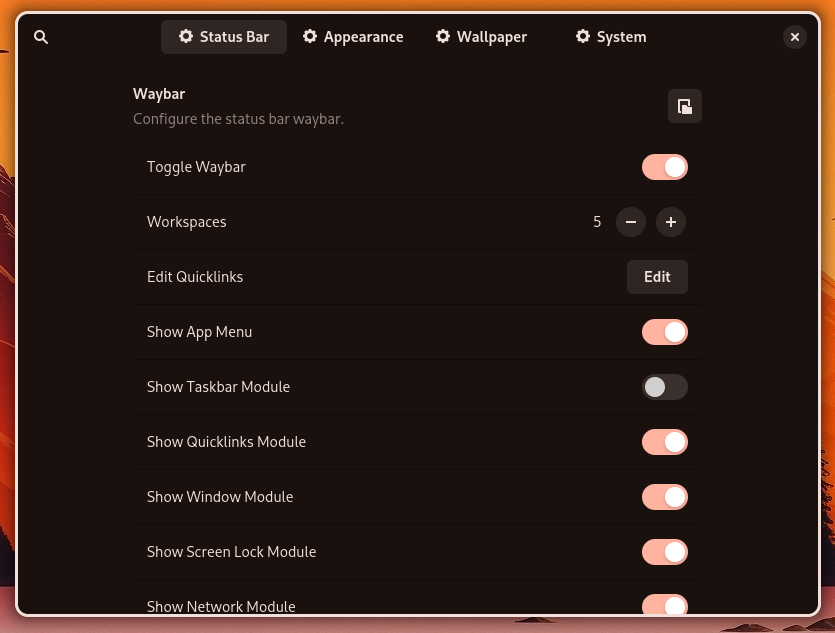
Task: Turn off Show Quicklinks Module
Action: tap(664, 442)
